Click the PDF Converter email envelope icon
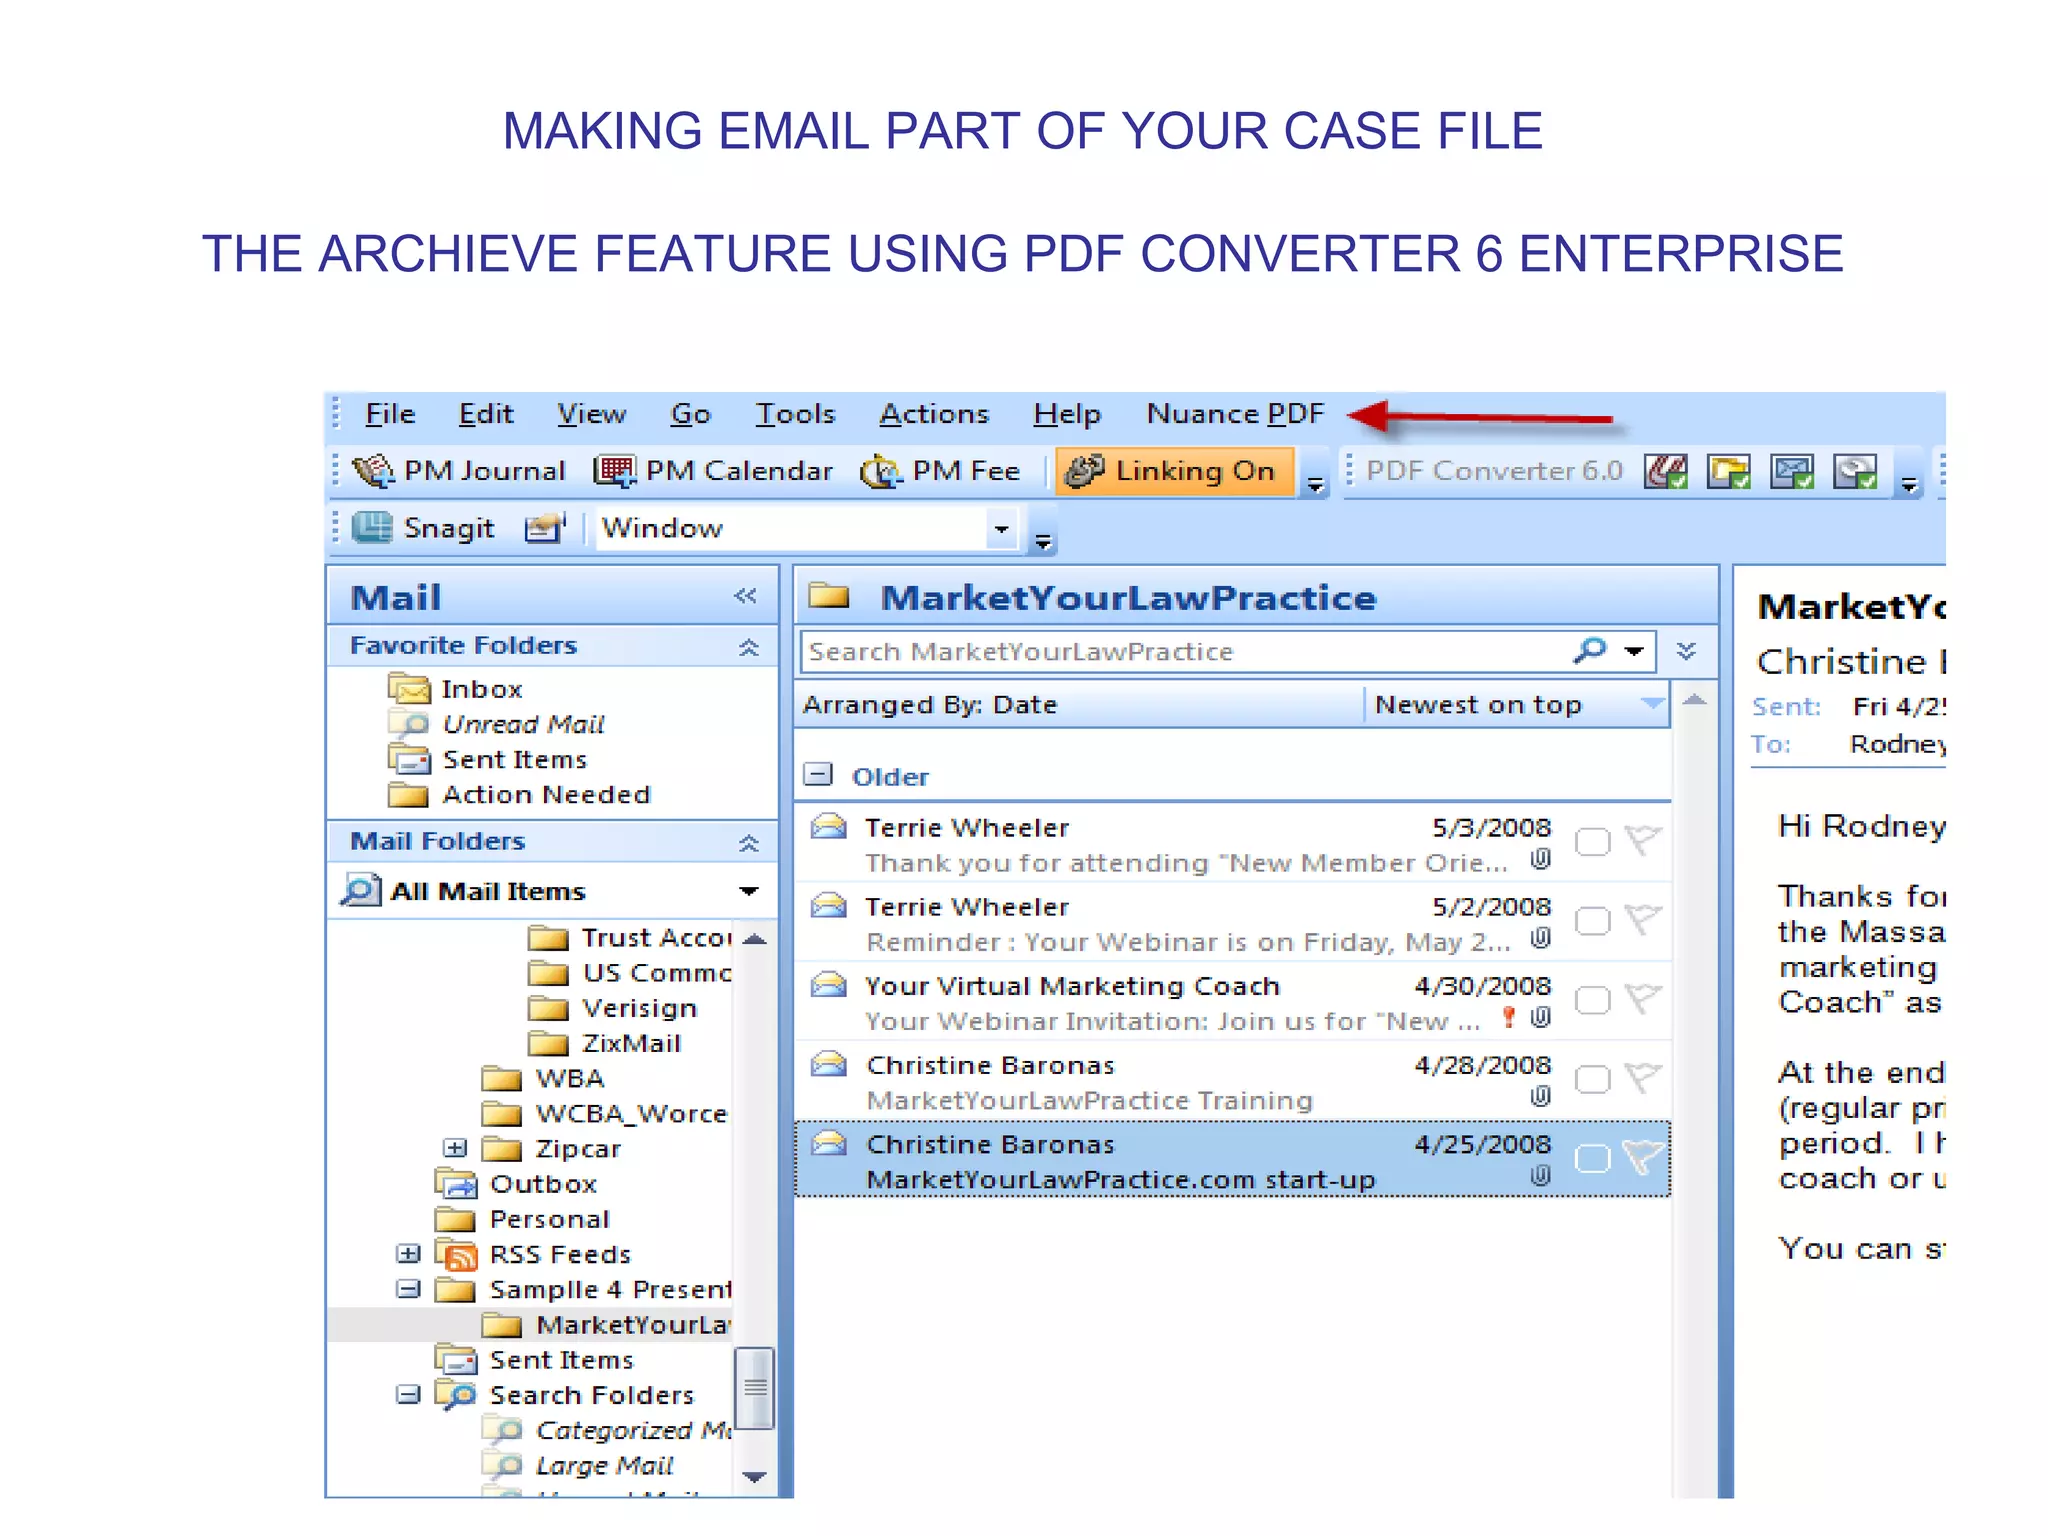 [x=1792, y=471]
